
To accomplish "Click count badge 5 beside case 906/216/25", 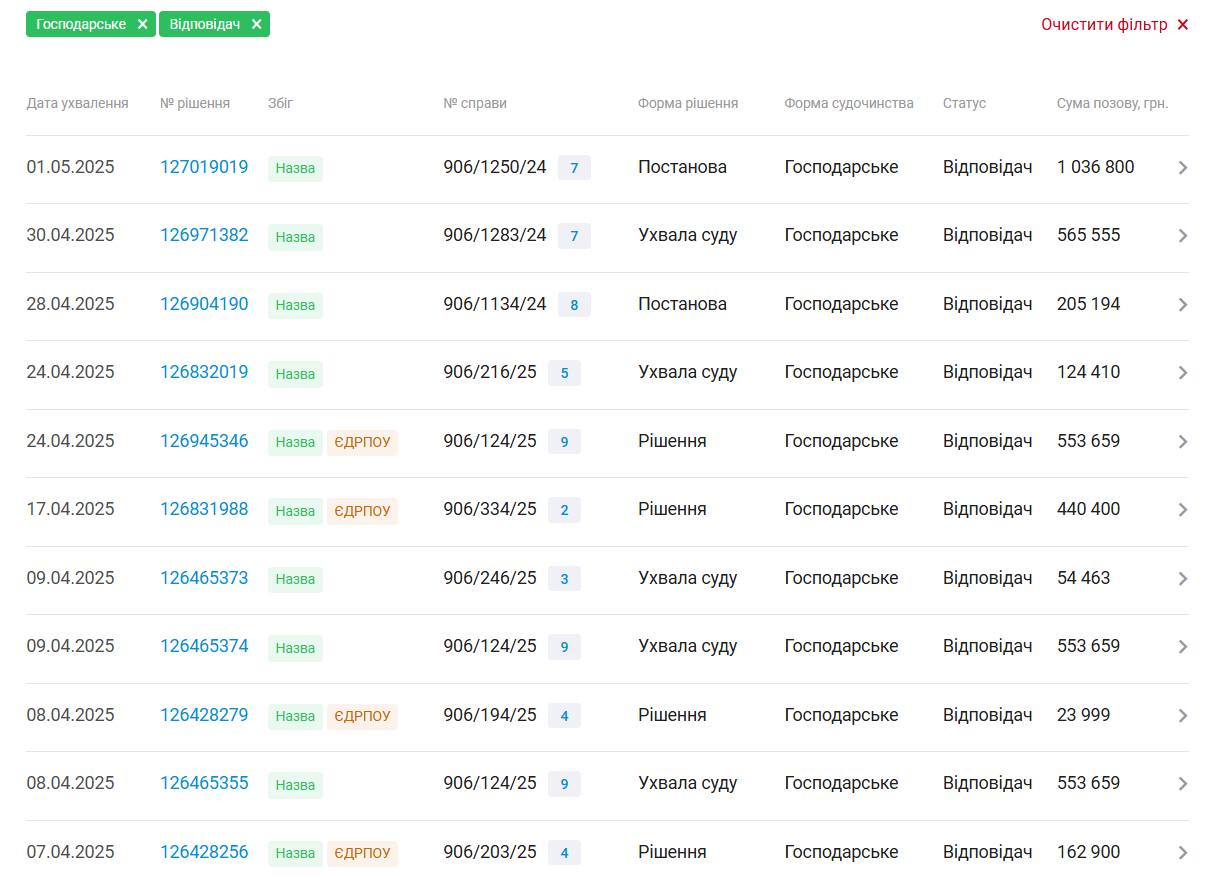I will tap(564, 373).
